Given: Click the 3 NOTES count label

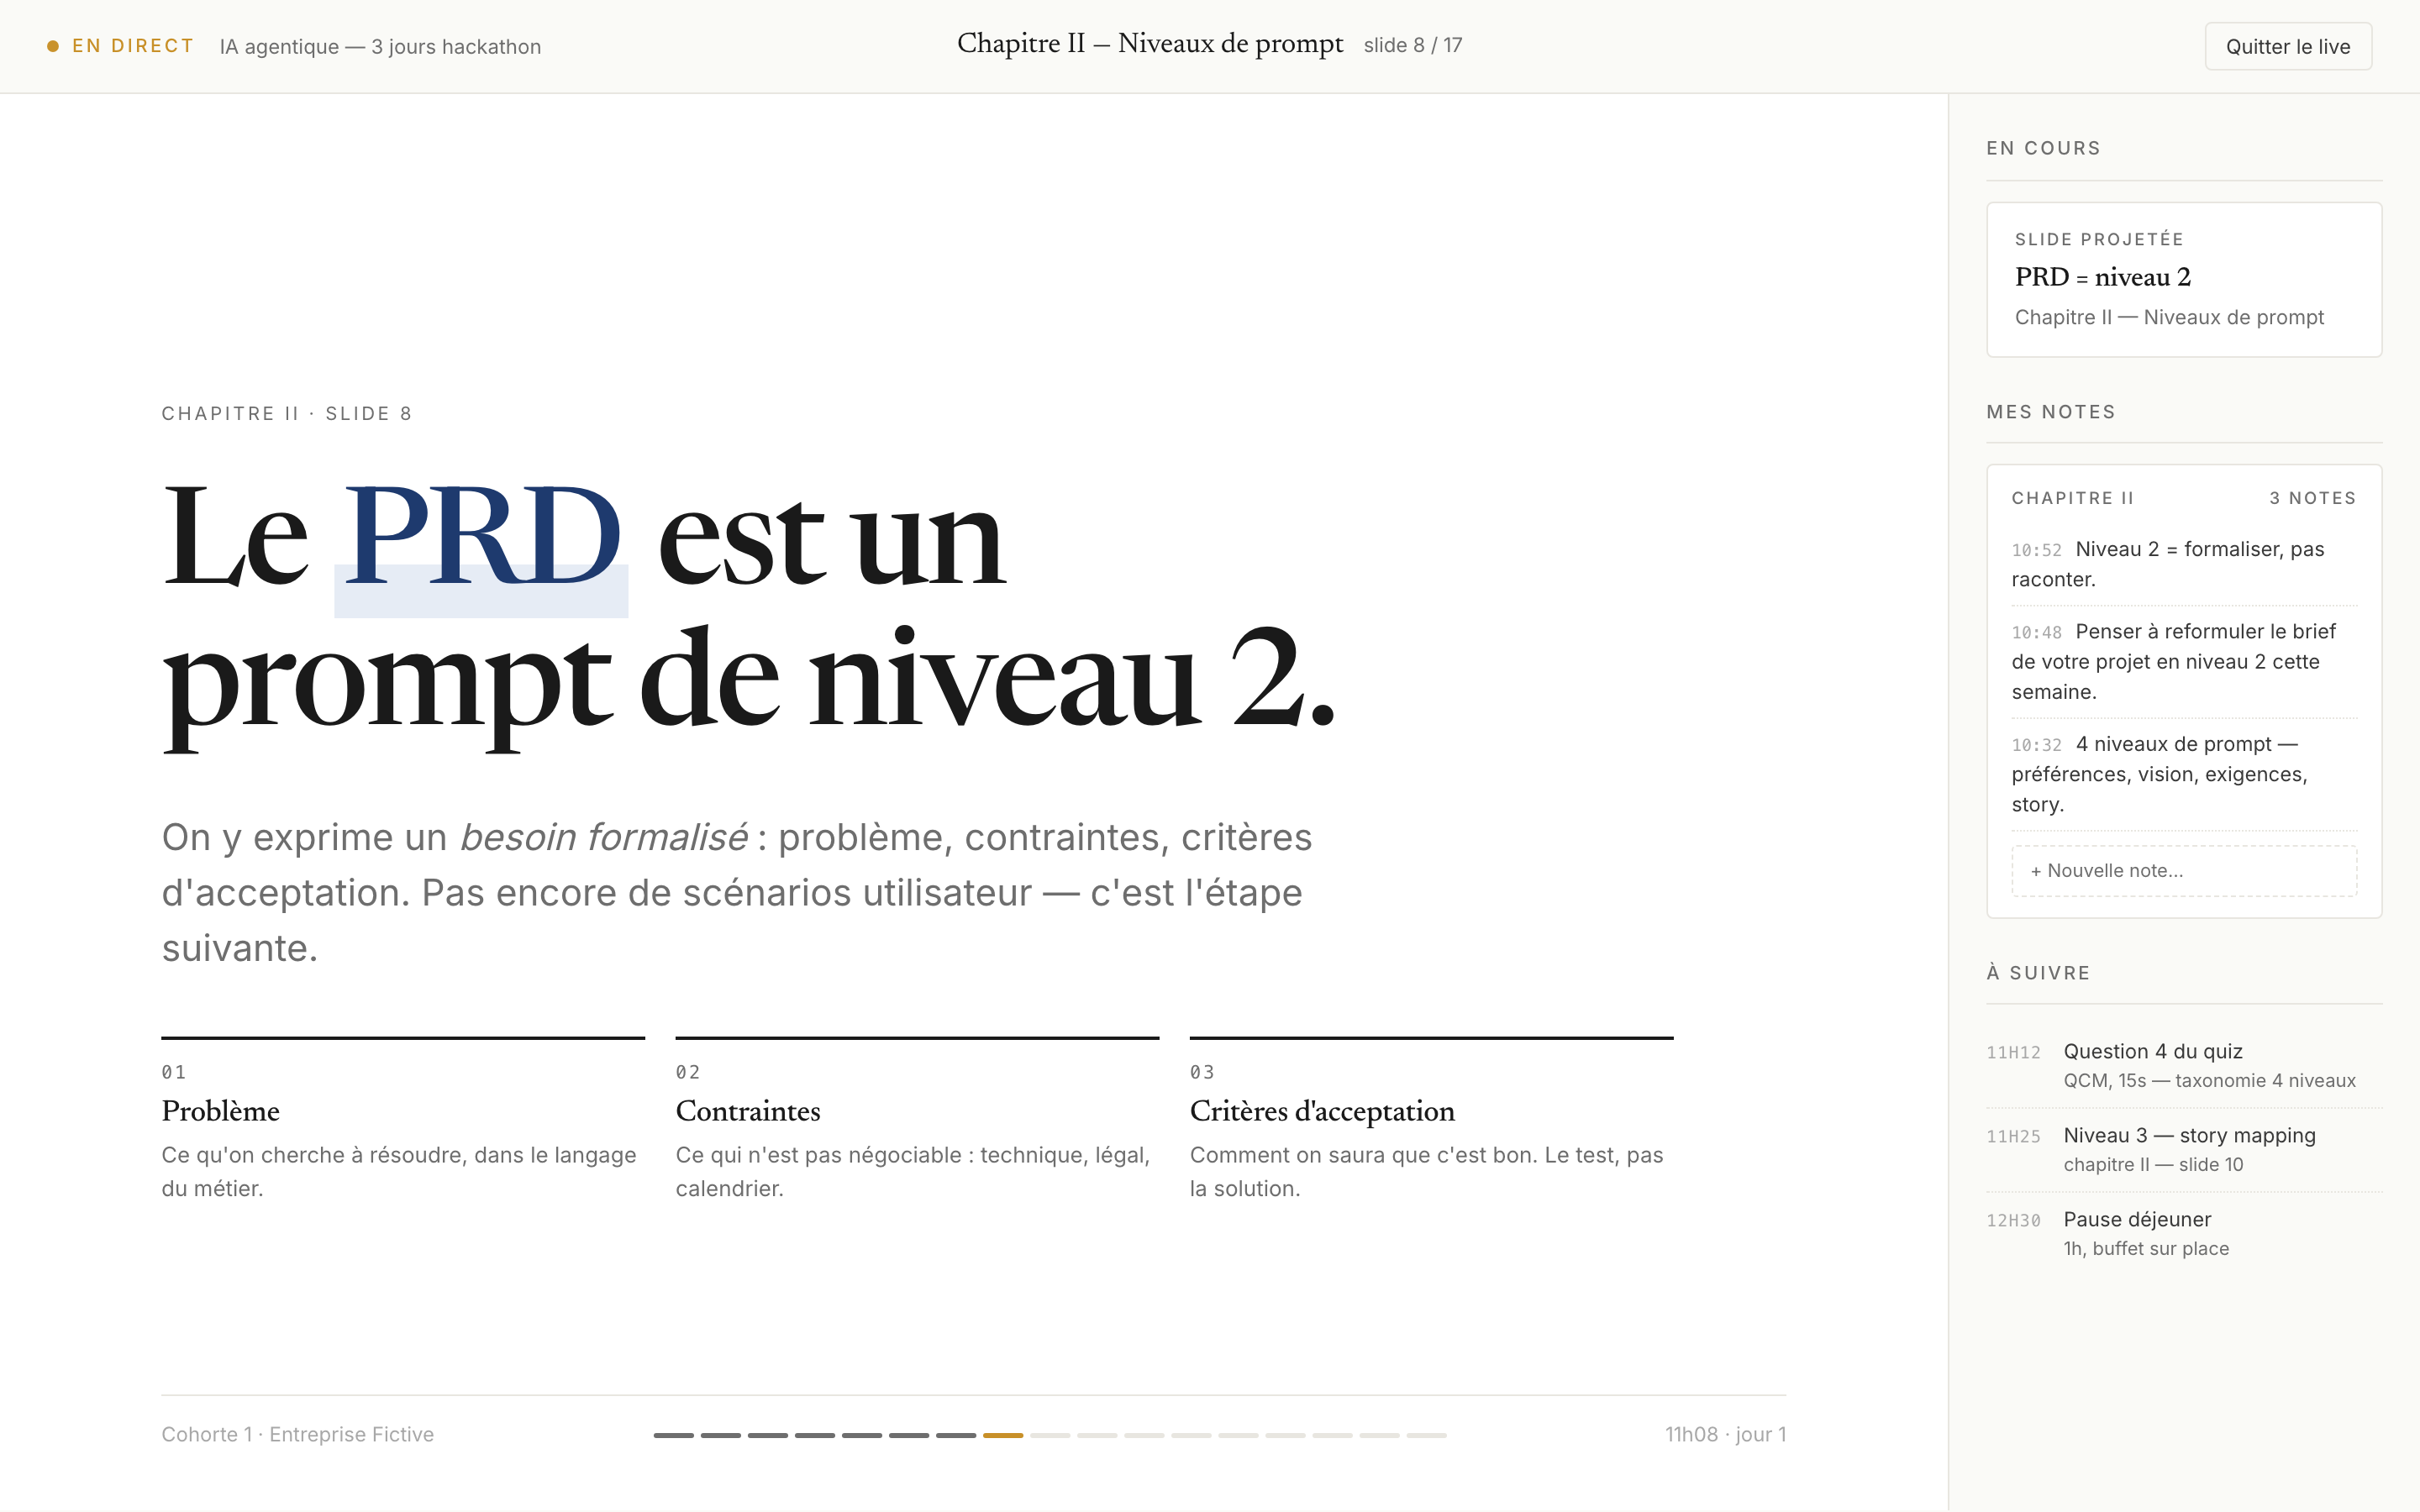Looking at the screenshot, I should point(2312,498).
